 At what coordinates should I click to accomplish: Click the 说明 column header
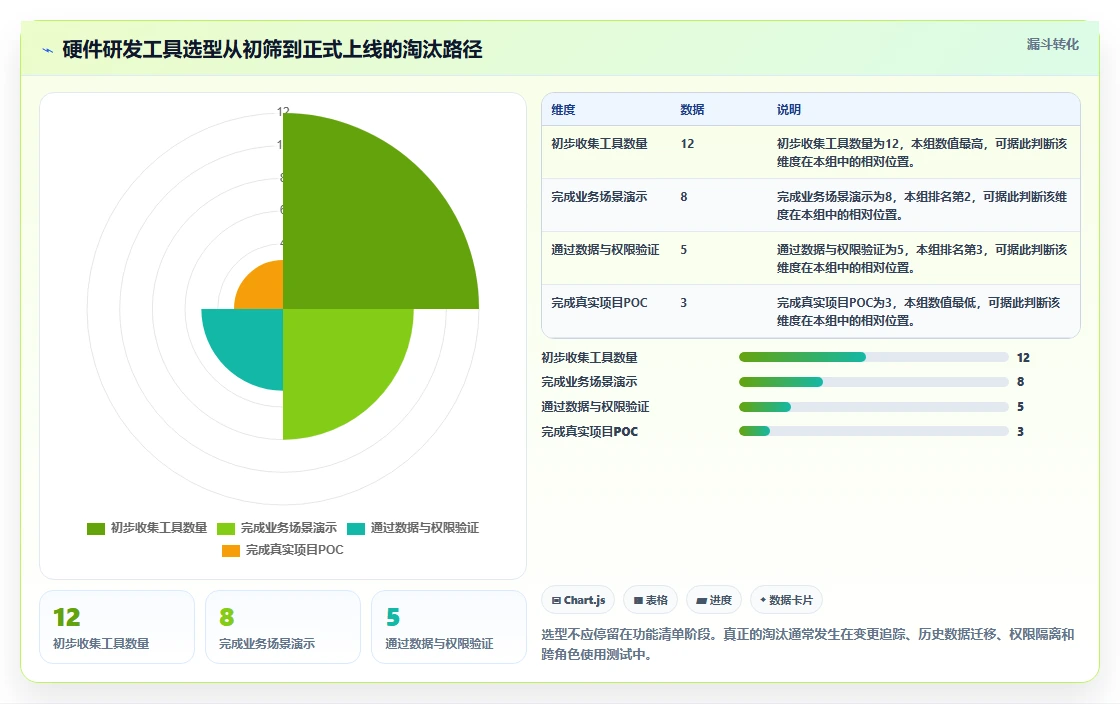click(789, 110)
